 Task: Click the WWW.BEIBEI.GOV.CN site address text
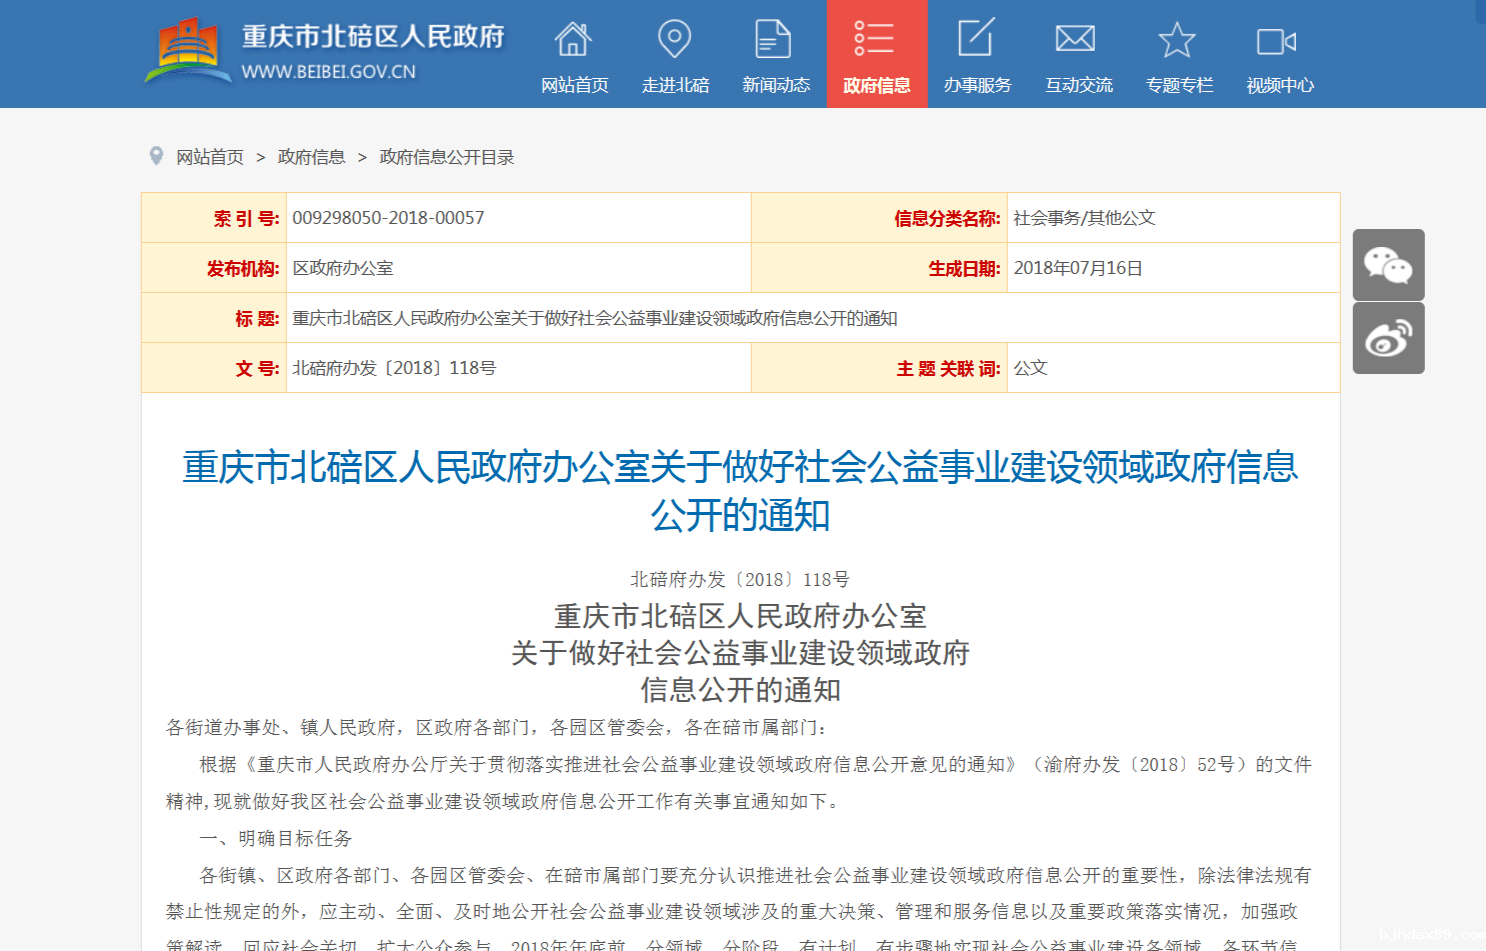click(328, 72)
